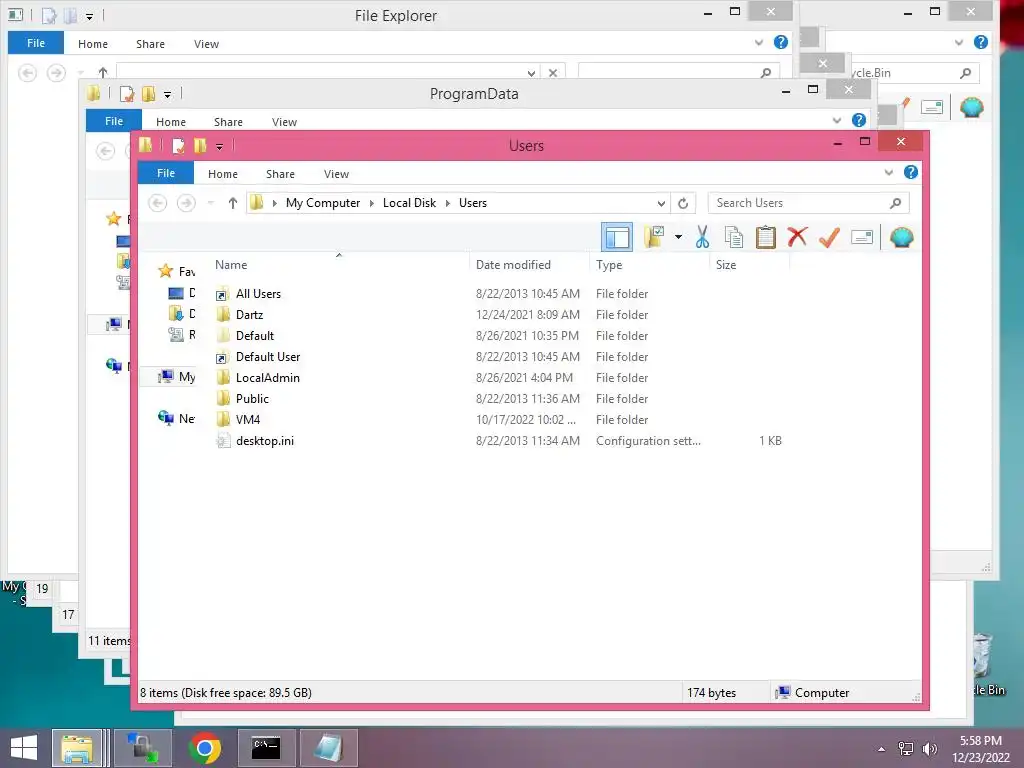This screenshot has height=768, width=1024.
Task: Click the Rename icon in Users toolbar
Action: pyautogui.click(x=862, y=237)
